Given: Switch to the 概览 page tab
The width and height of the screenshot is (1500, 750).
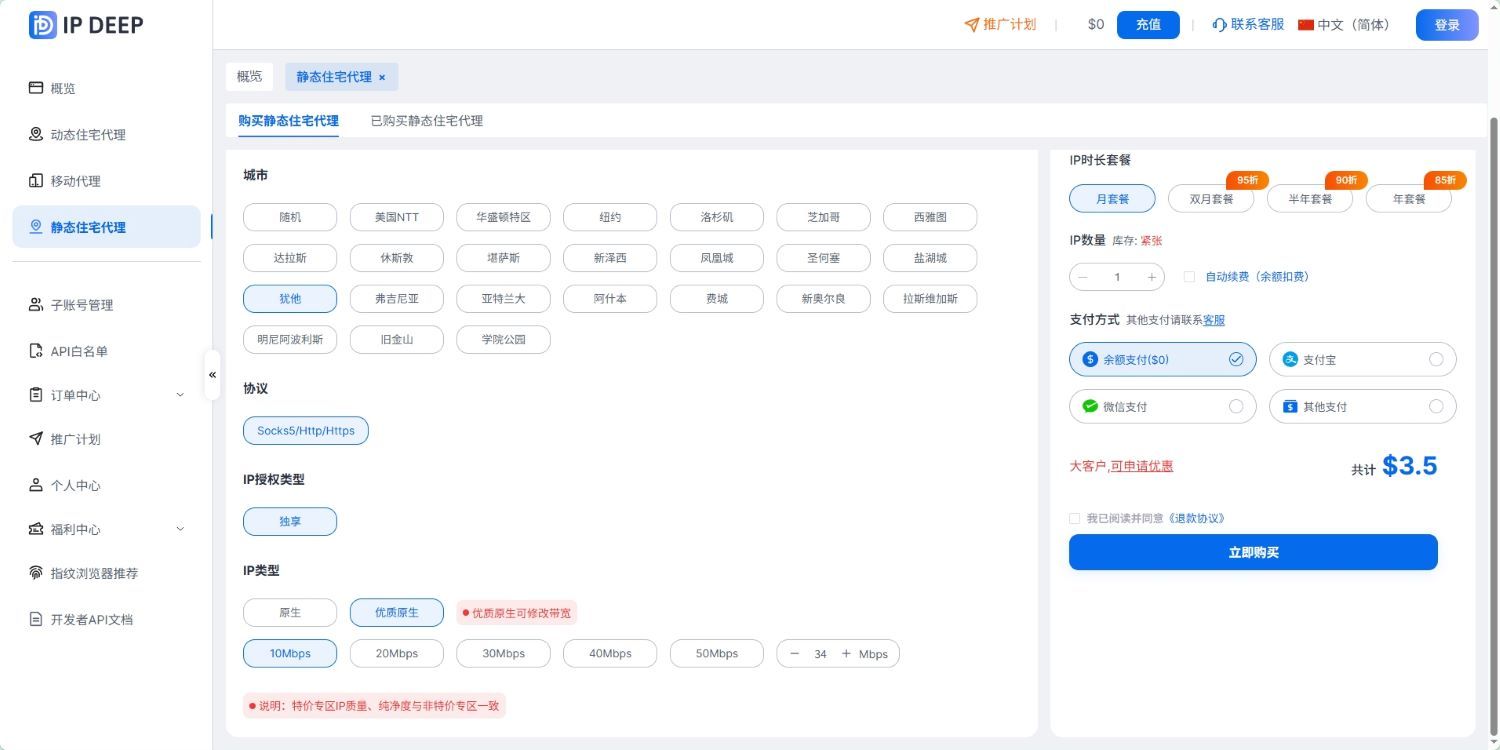Looking at the screenshot, I should [249, 76].
